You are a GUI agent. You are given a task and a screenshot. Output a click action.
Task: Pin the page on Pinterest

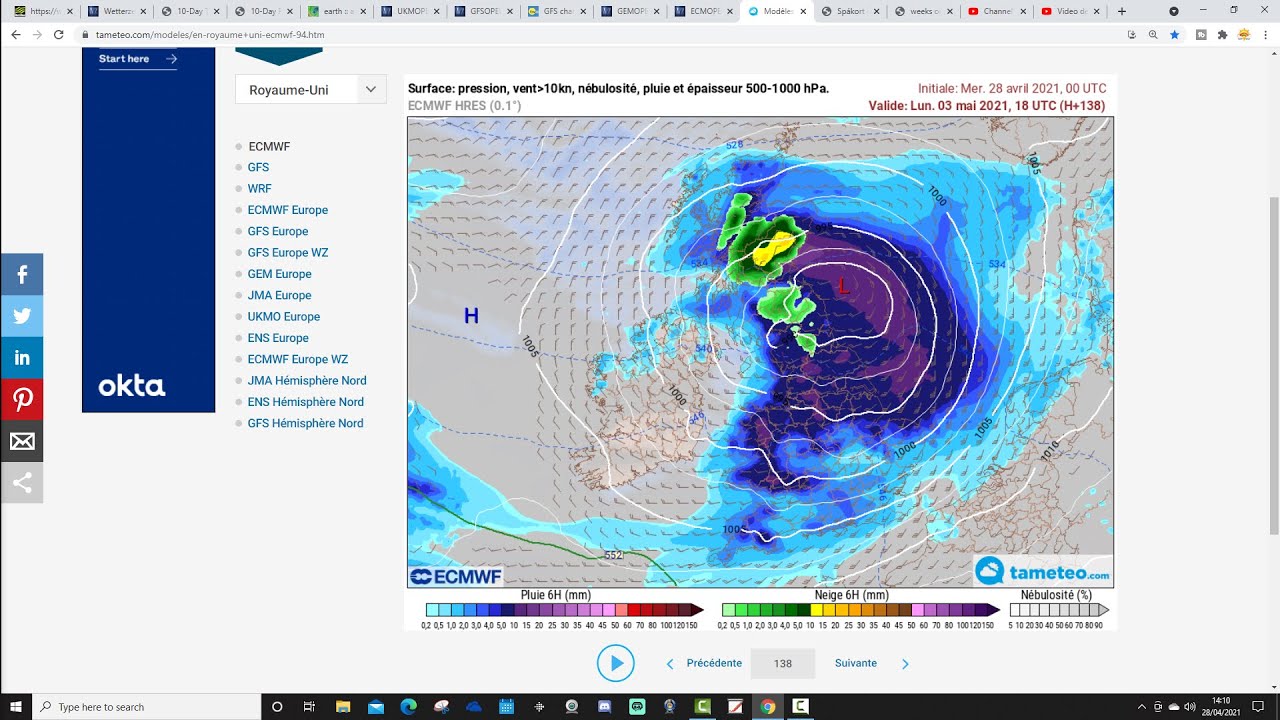click(22, 400)
